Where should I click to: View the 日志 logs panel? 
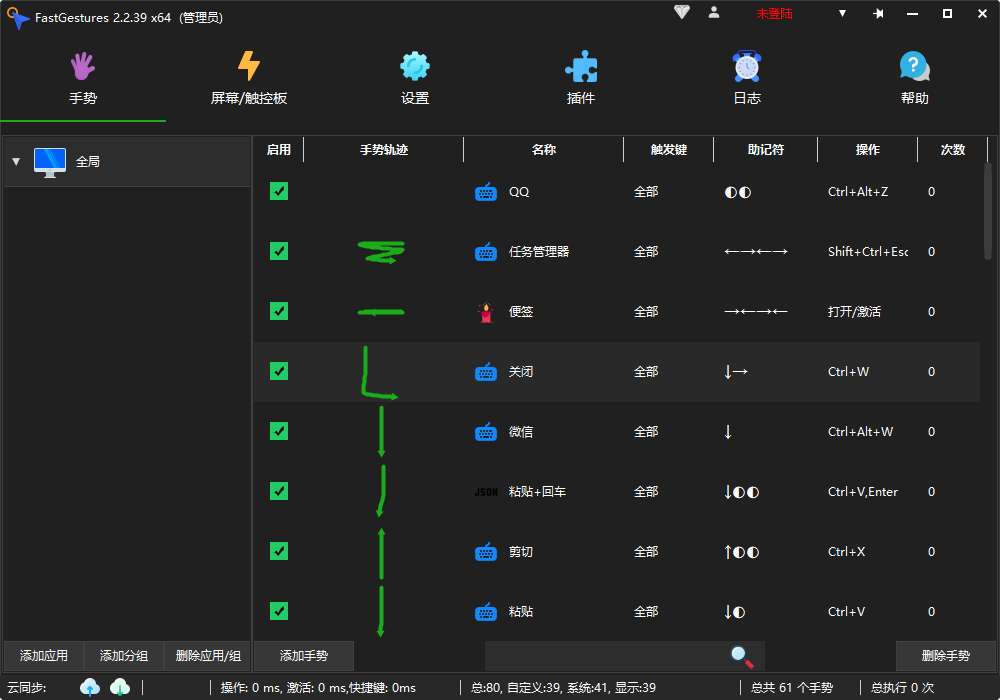point(747,78)
